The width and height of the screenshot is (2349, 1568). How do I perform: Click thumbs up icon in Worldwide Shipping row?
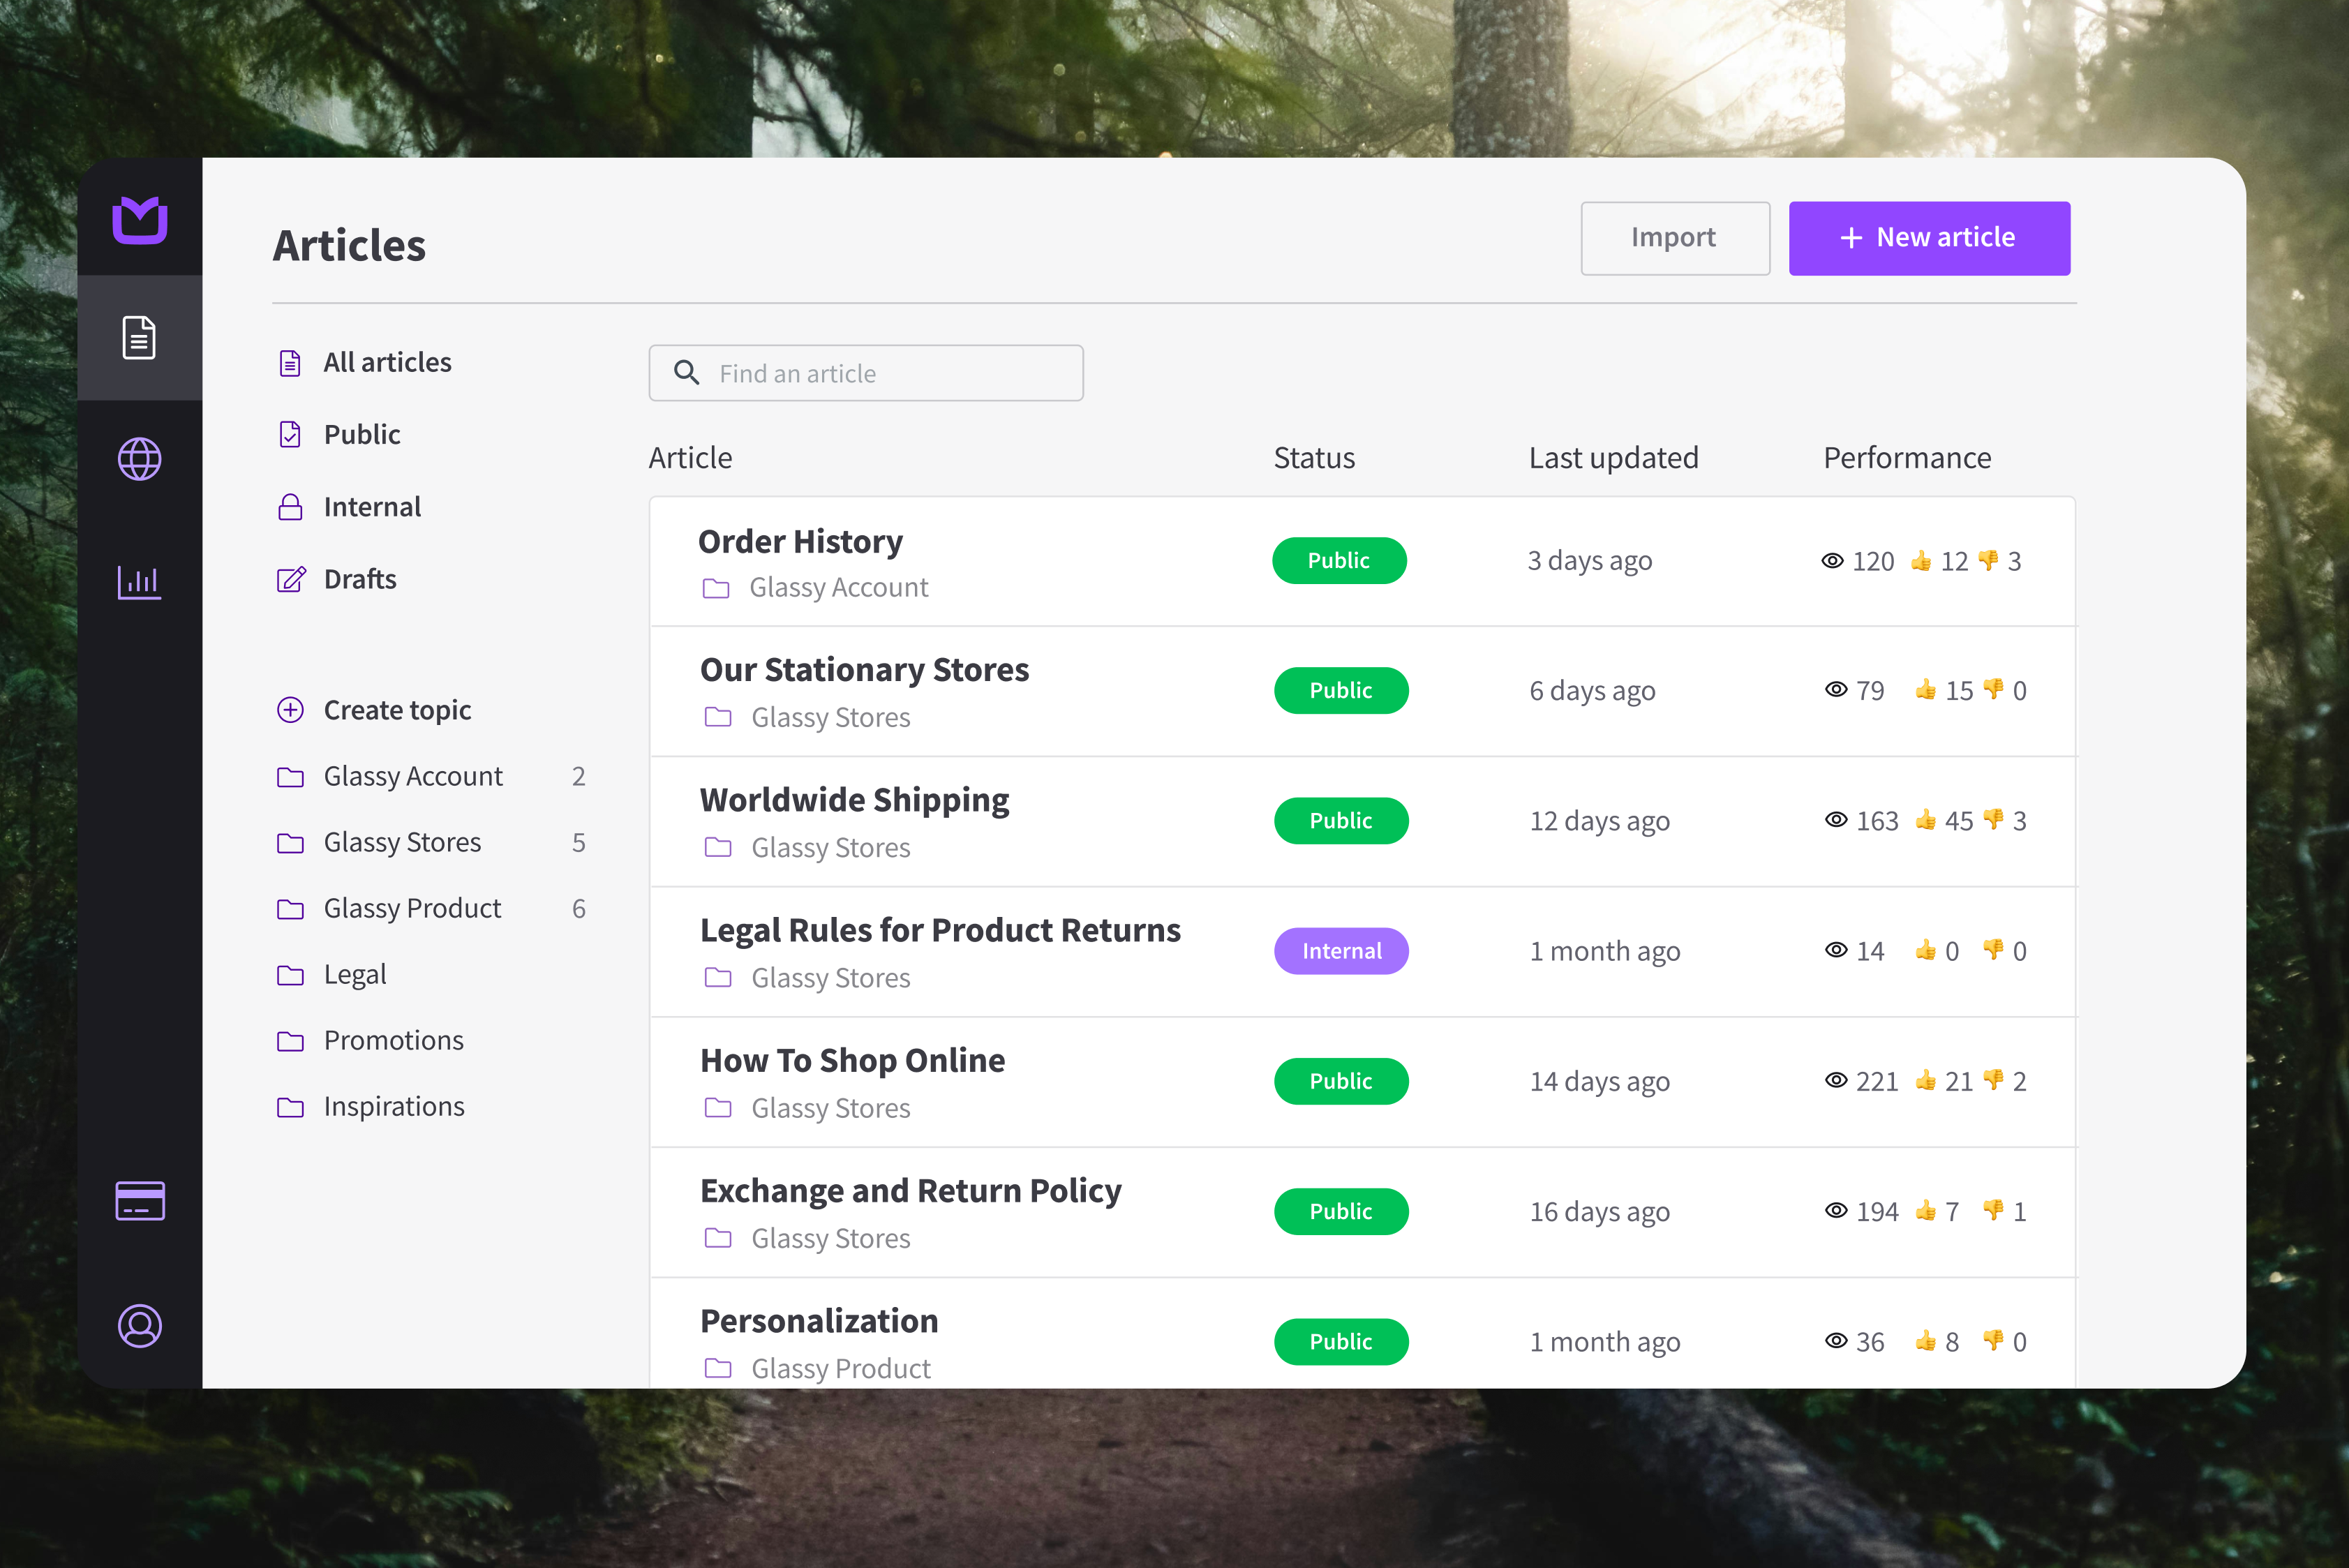pos(1926,820)
